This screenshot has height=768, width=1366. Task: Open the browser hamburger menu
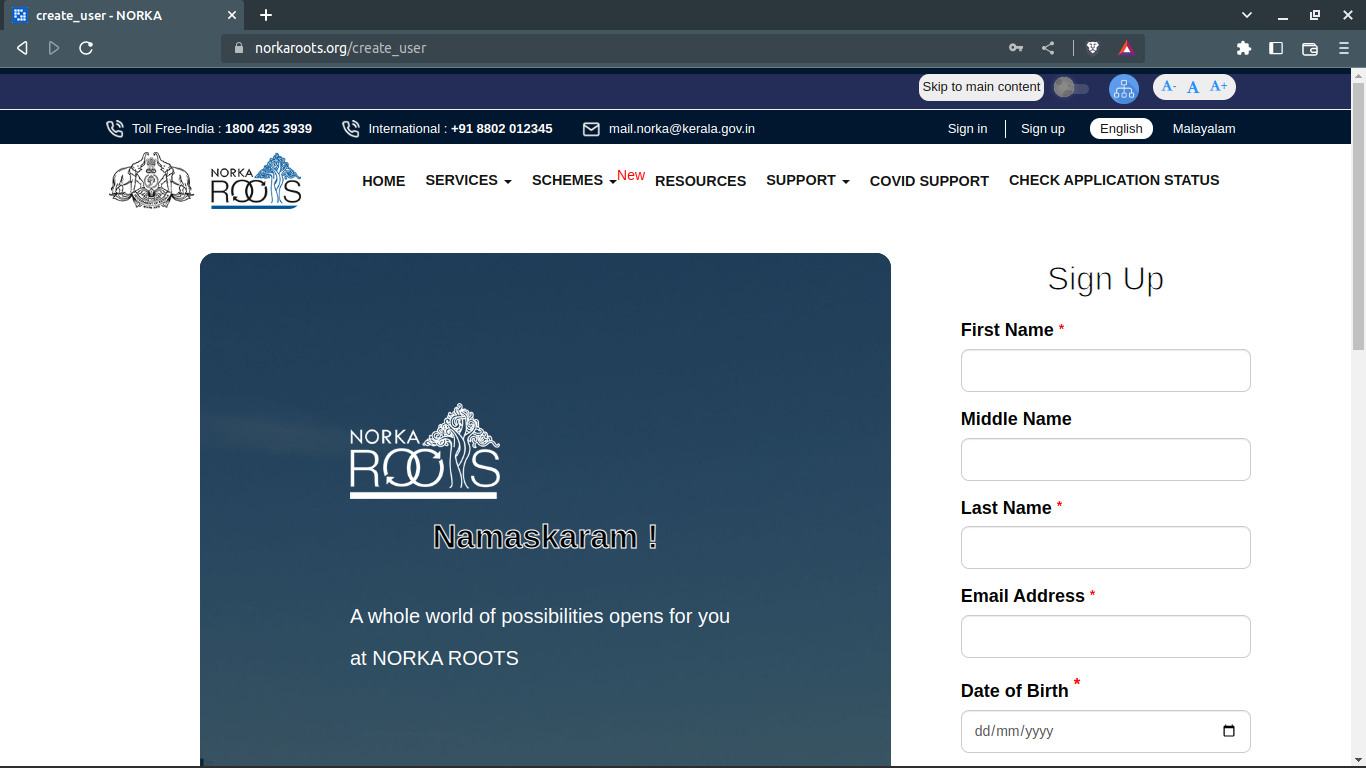[1344, 48]
